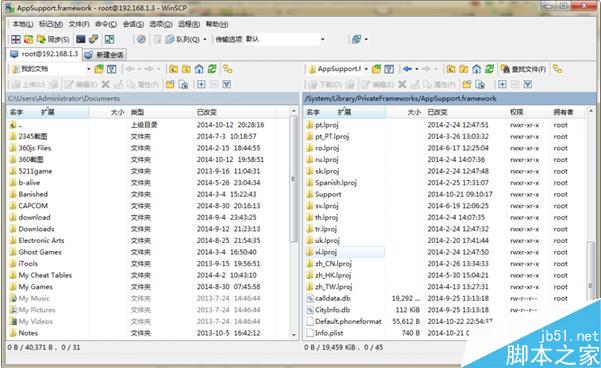
Task: Click the select files plus icon in local panel
Action: [201, 84]
